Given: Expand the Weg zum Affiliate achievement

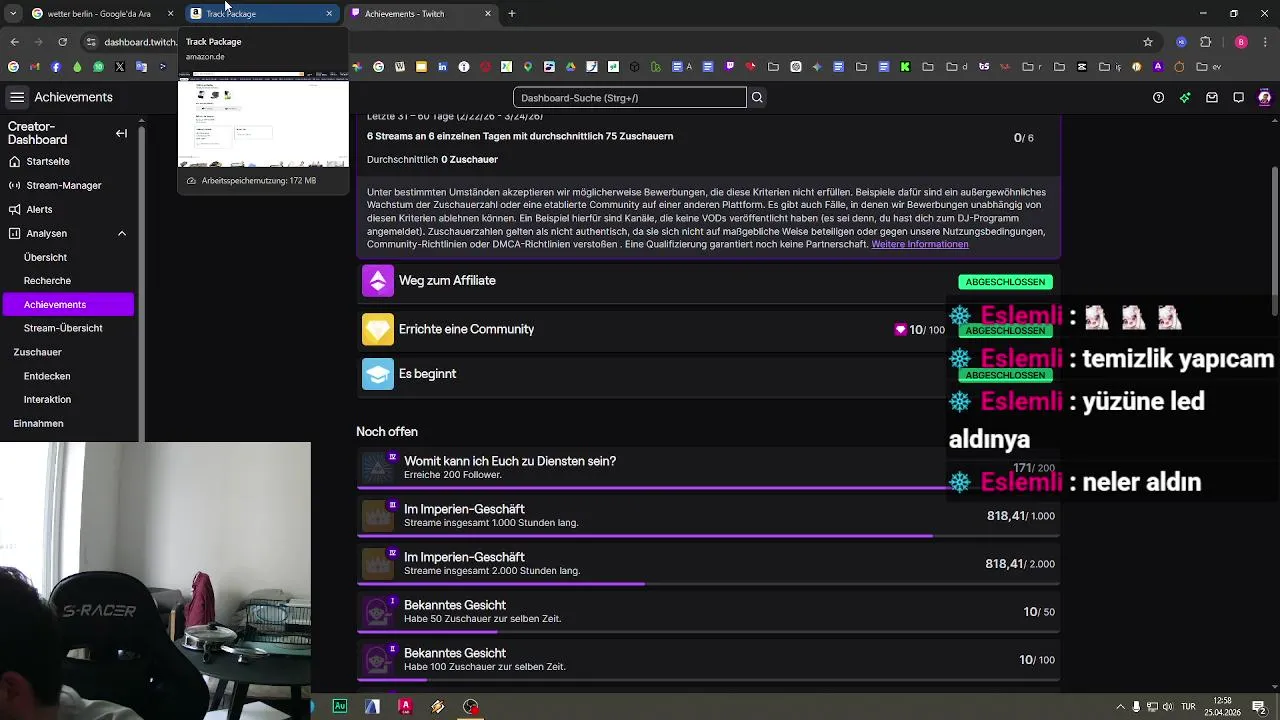Looking at the screenshot, I should point(708,281).
